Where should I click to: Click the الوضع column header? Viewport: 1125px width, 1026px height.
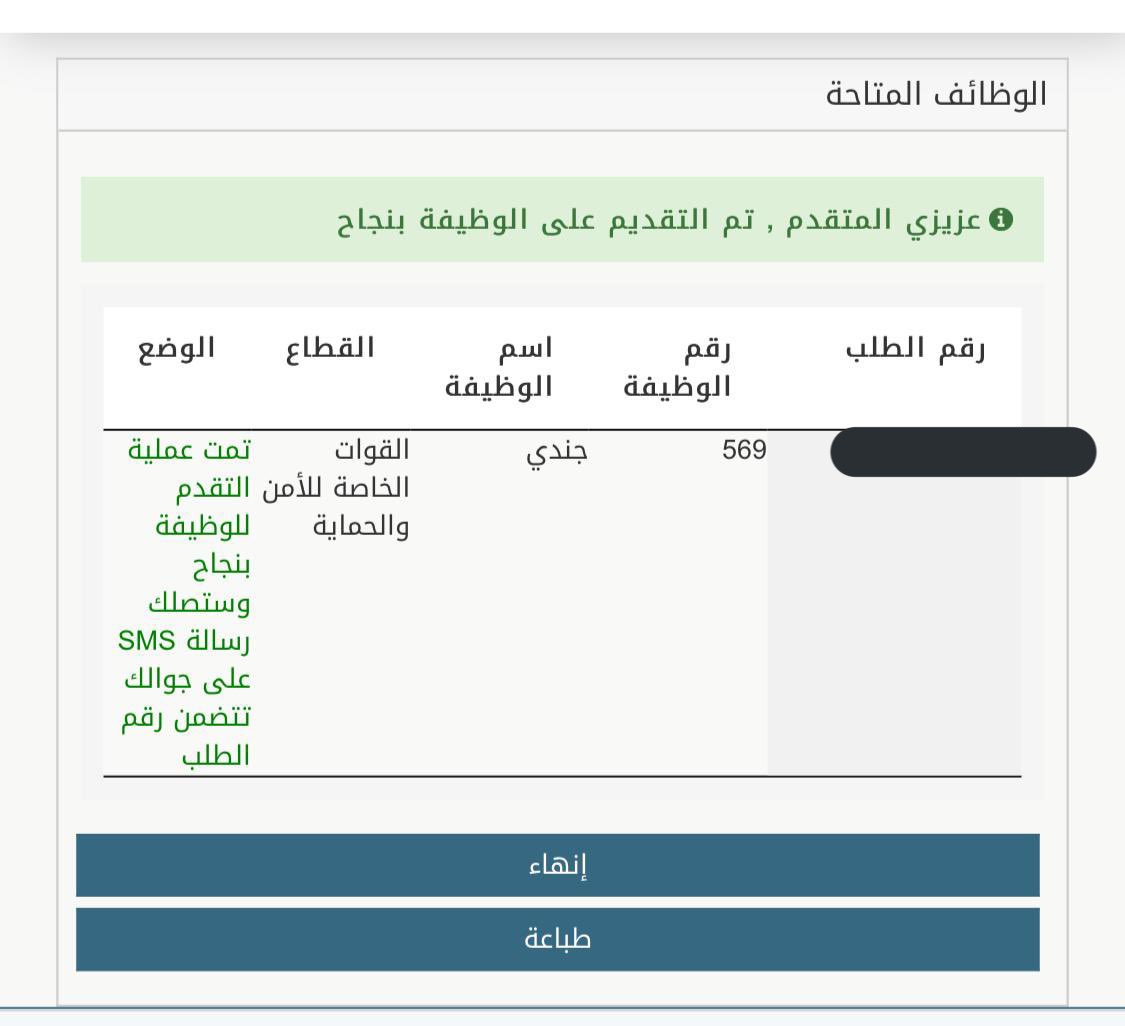click(x=176, y=349)
